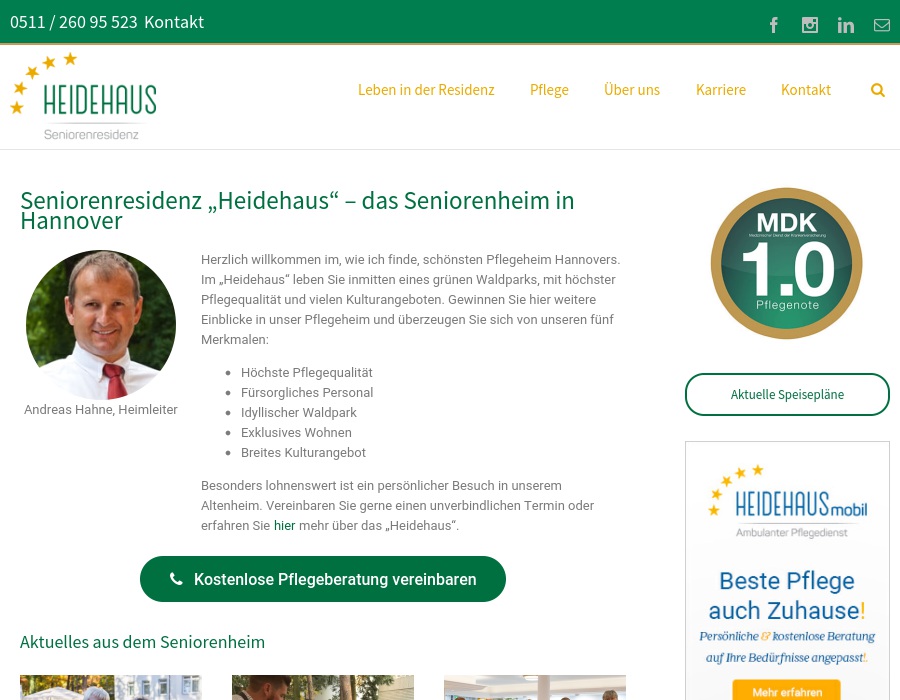
Task: Click the Heidehaus mobil logo
Action: pyautogui.click(x=787, y=501)
